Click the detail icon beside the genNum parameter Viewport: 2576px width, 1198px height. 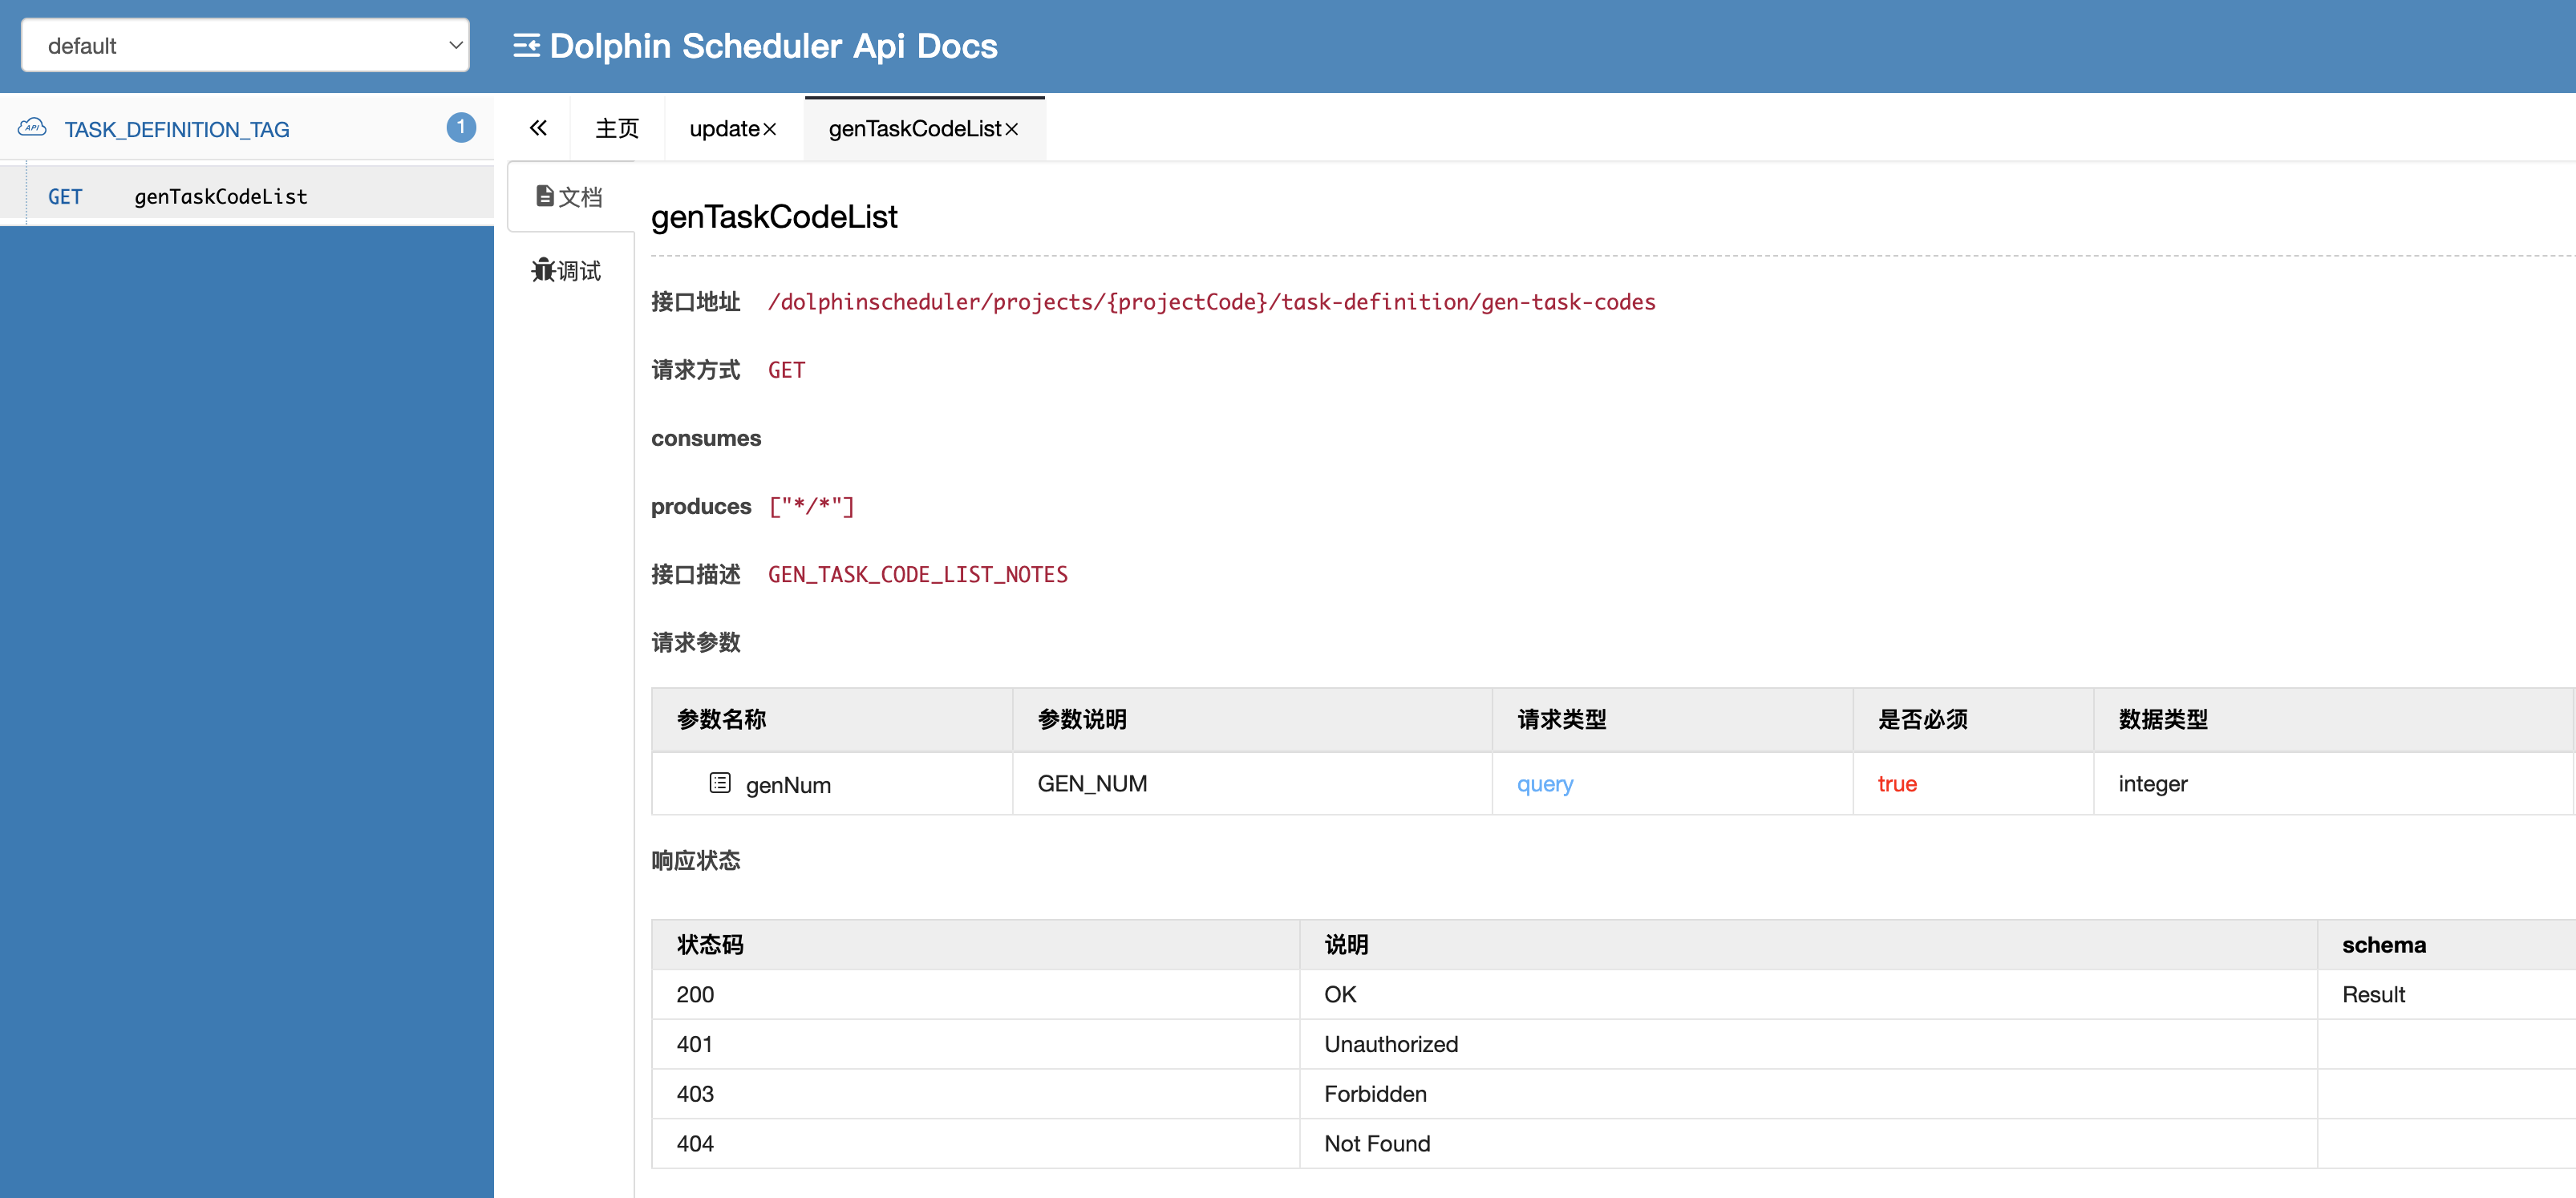coord(720,784)
